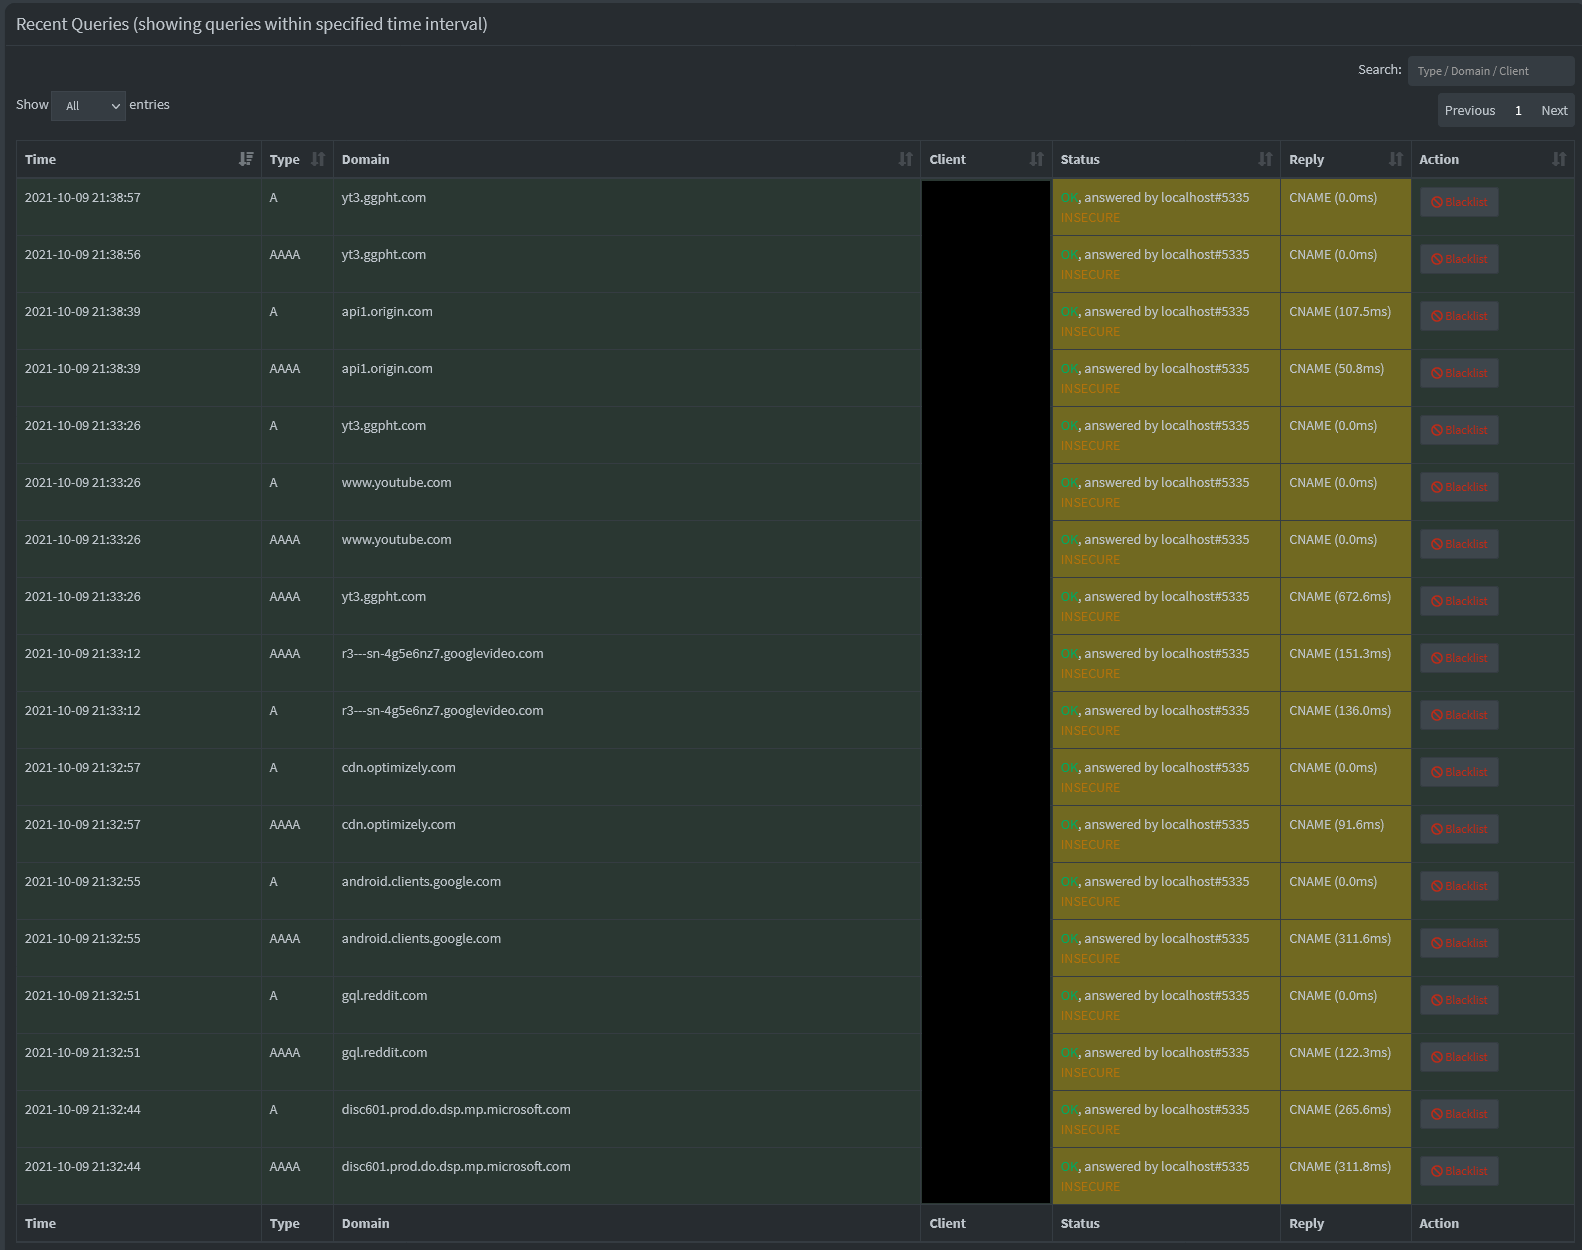Blacklist r3 googlevideo.com AAAA query

point(1459,658)
